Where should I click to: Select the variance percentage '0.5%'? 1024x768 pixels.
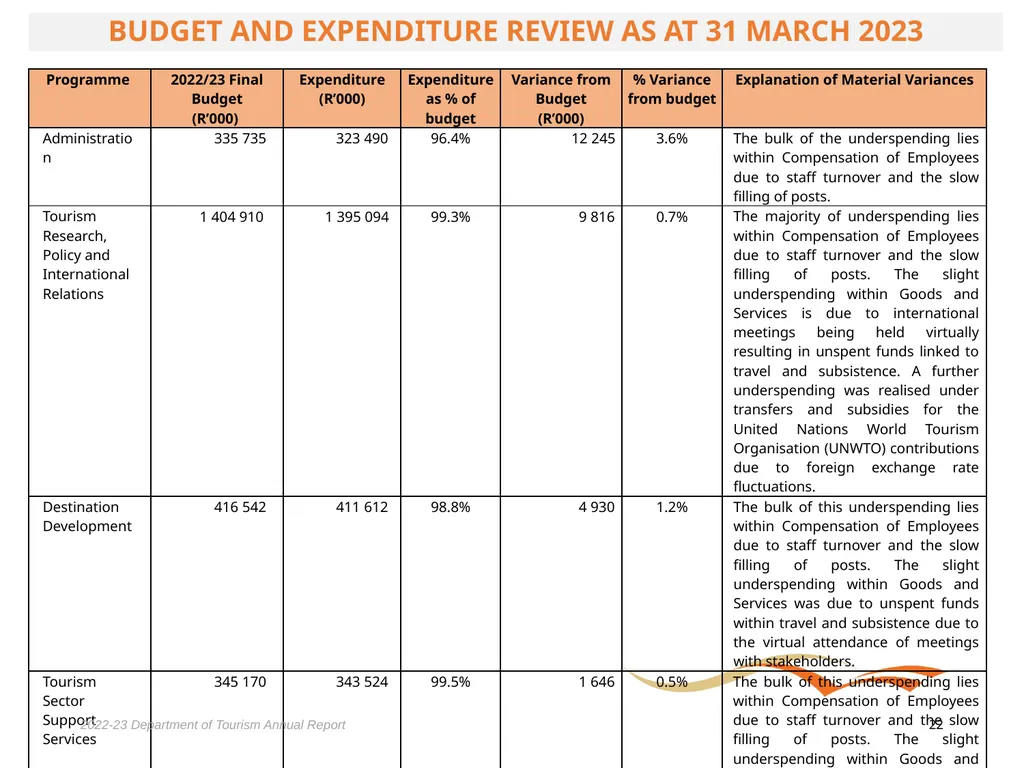click(671, 682)
